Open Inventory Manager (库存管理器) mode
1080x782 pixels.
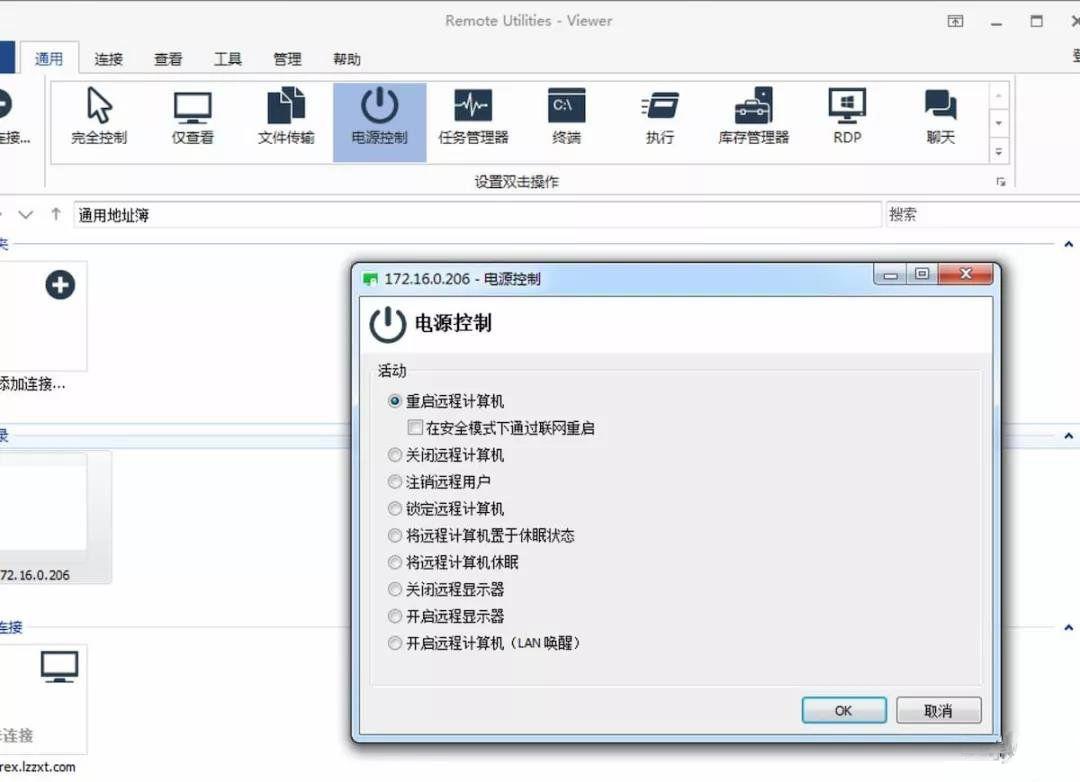[754, 116]
